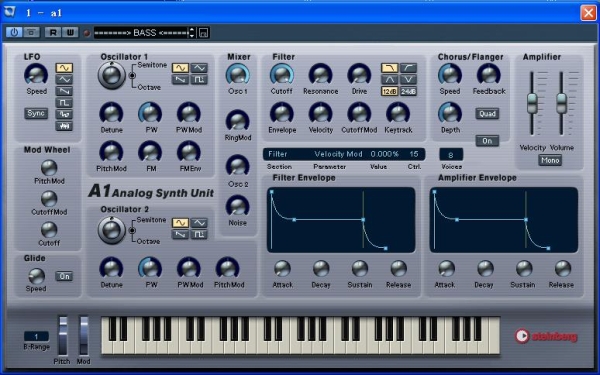
Task: Choose Oscillator 1 pulse waveform
Action: pyautogui.click(x=199, y=80)
